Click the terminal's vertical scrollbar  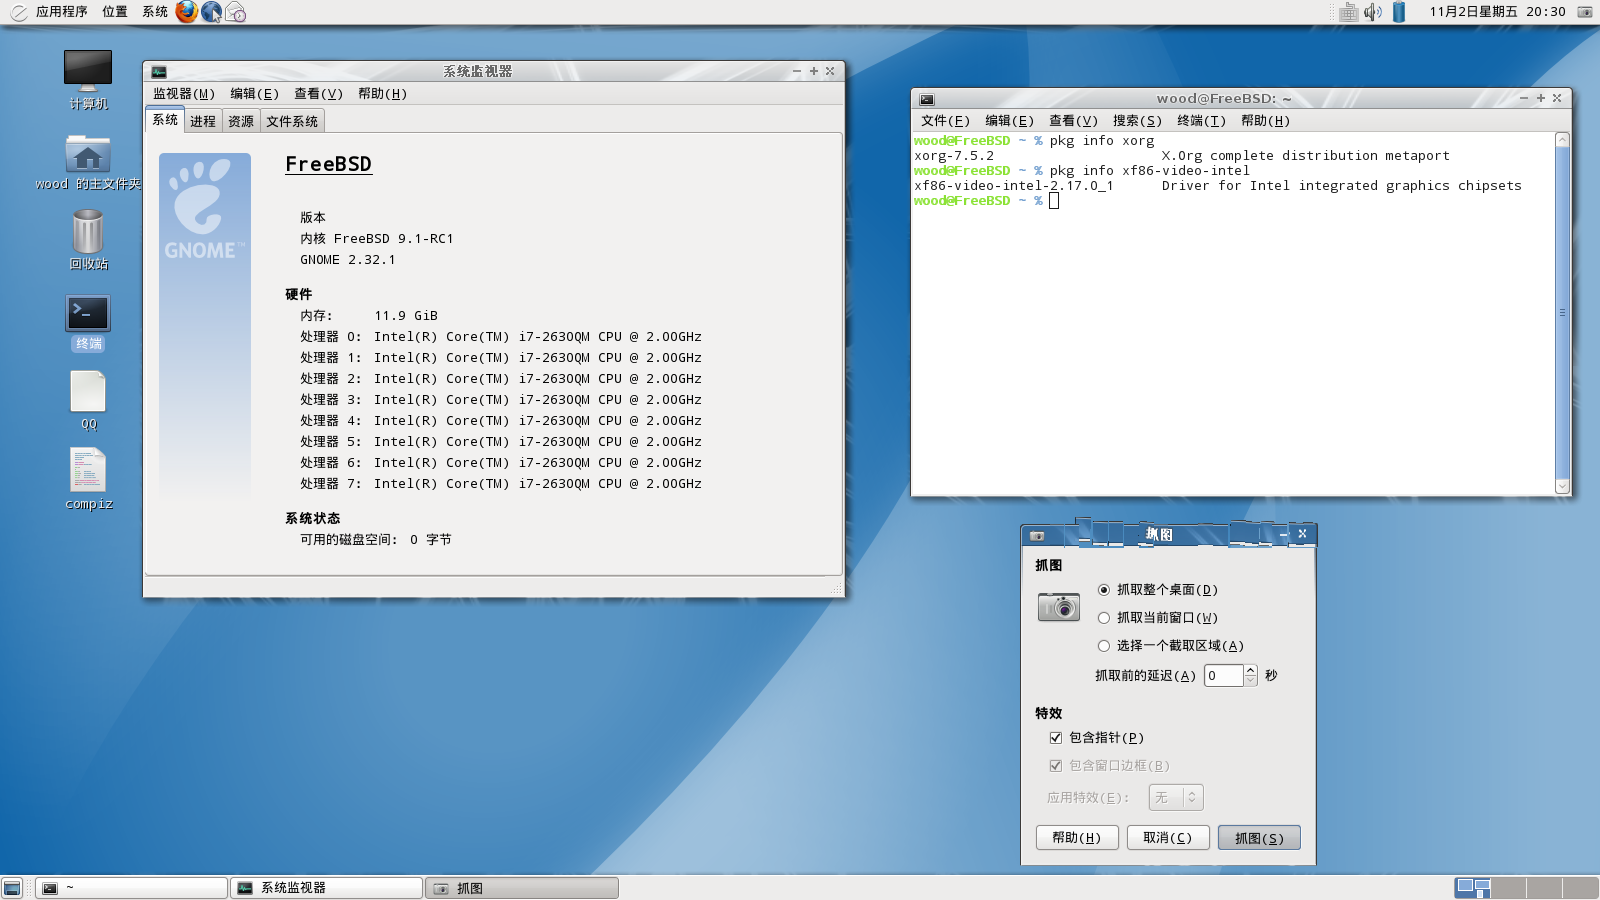pos(1562,313)
